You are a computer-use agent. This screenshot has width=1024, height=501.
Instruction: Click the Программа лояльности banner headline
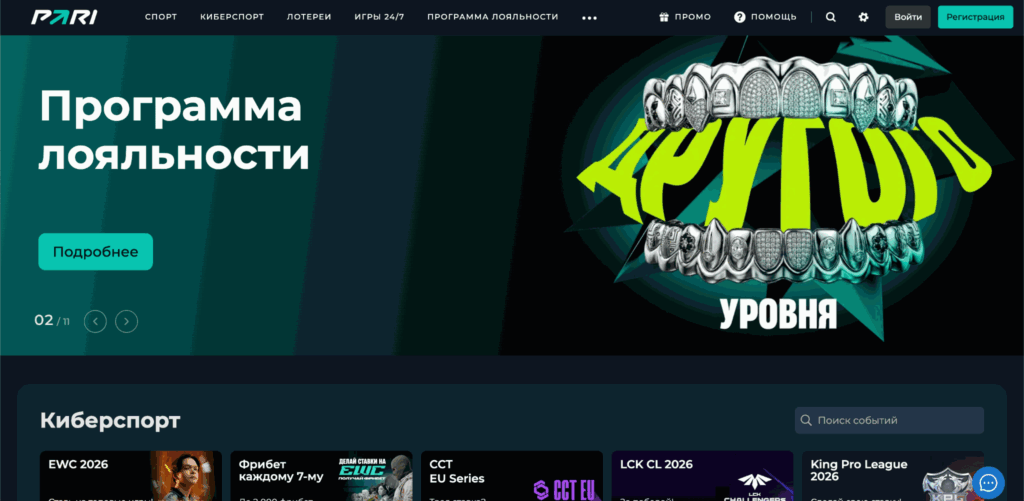tap(174, 131)
